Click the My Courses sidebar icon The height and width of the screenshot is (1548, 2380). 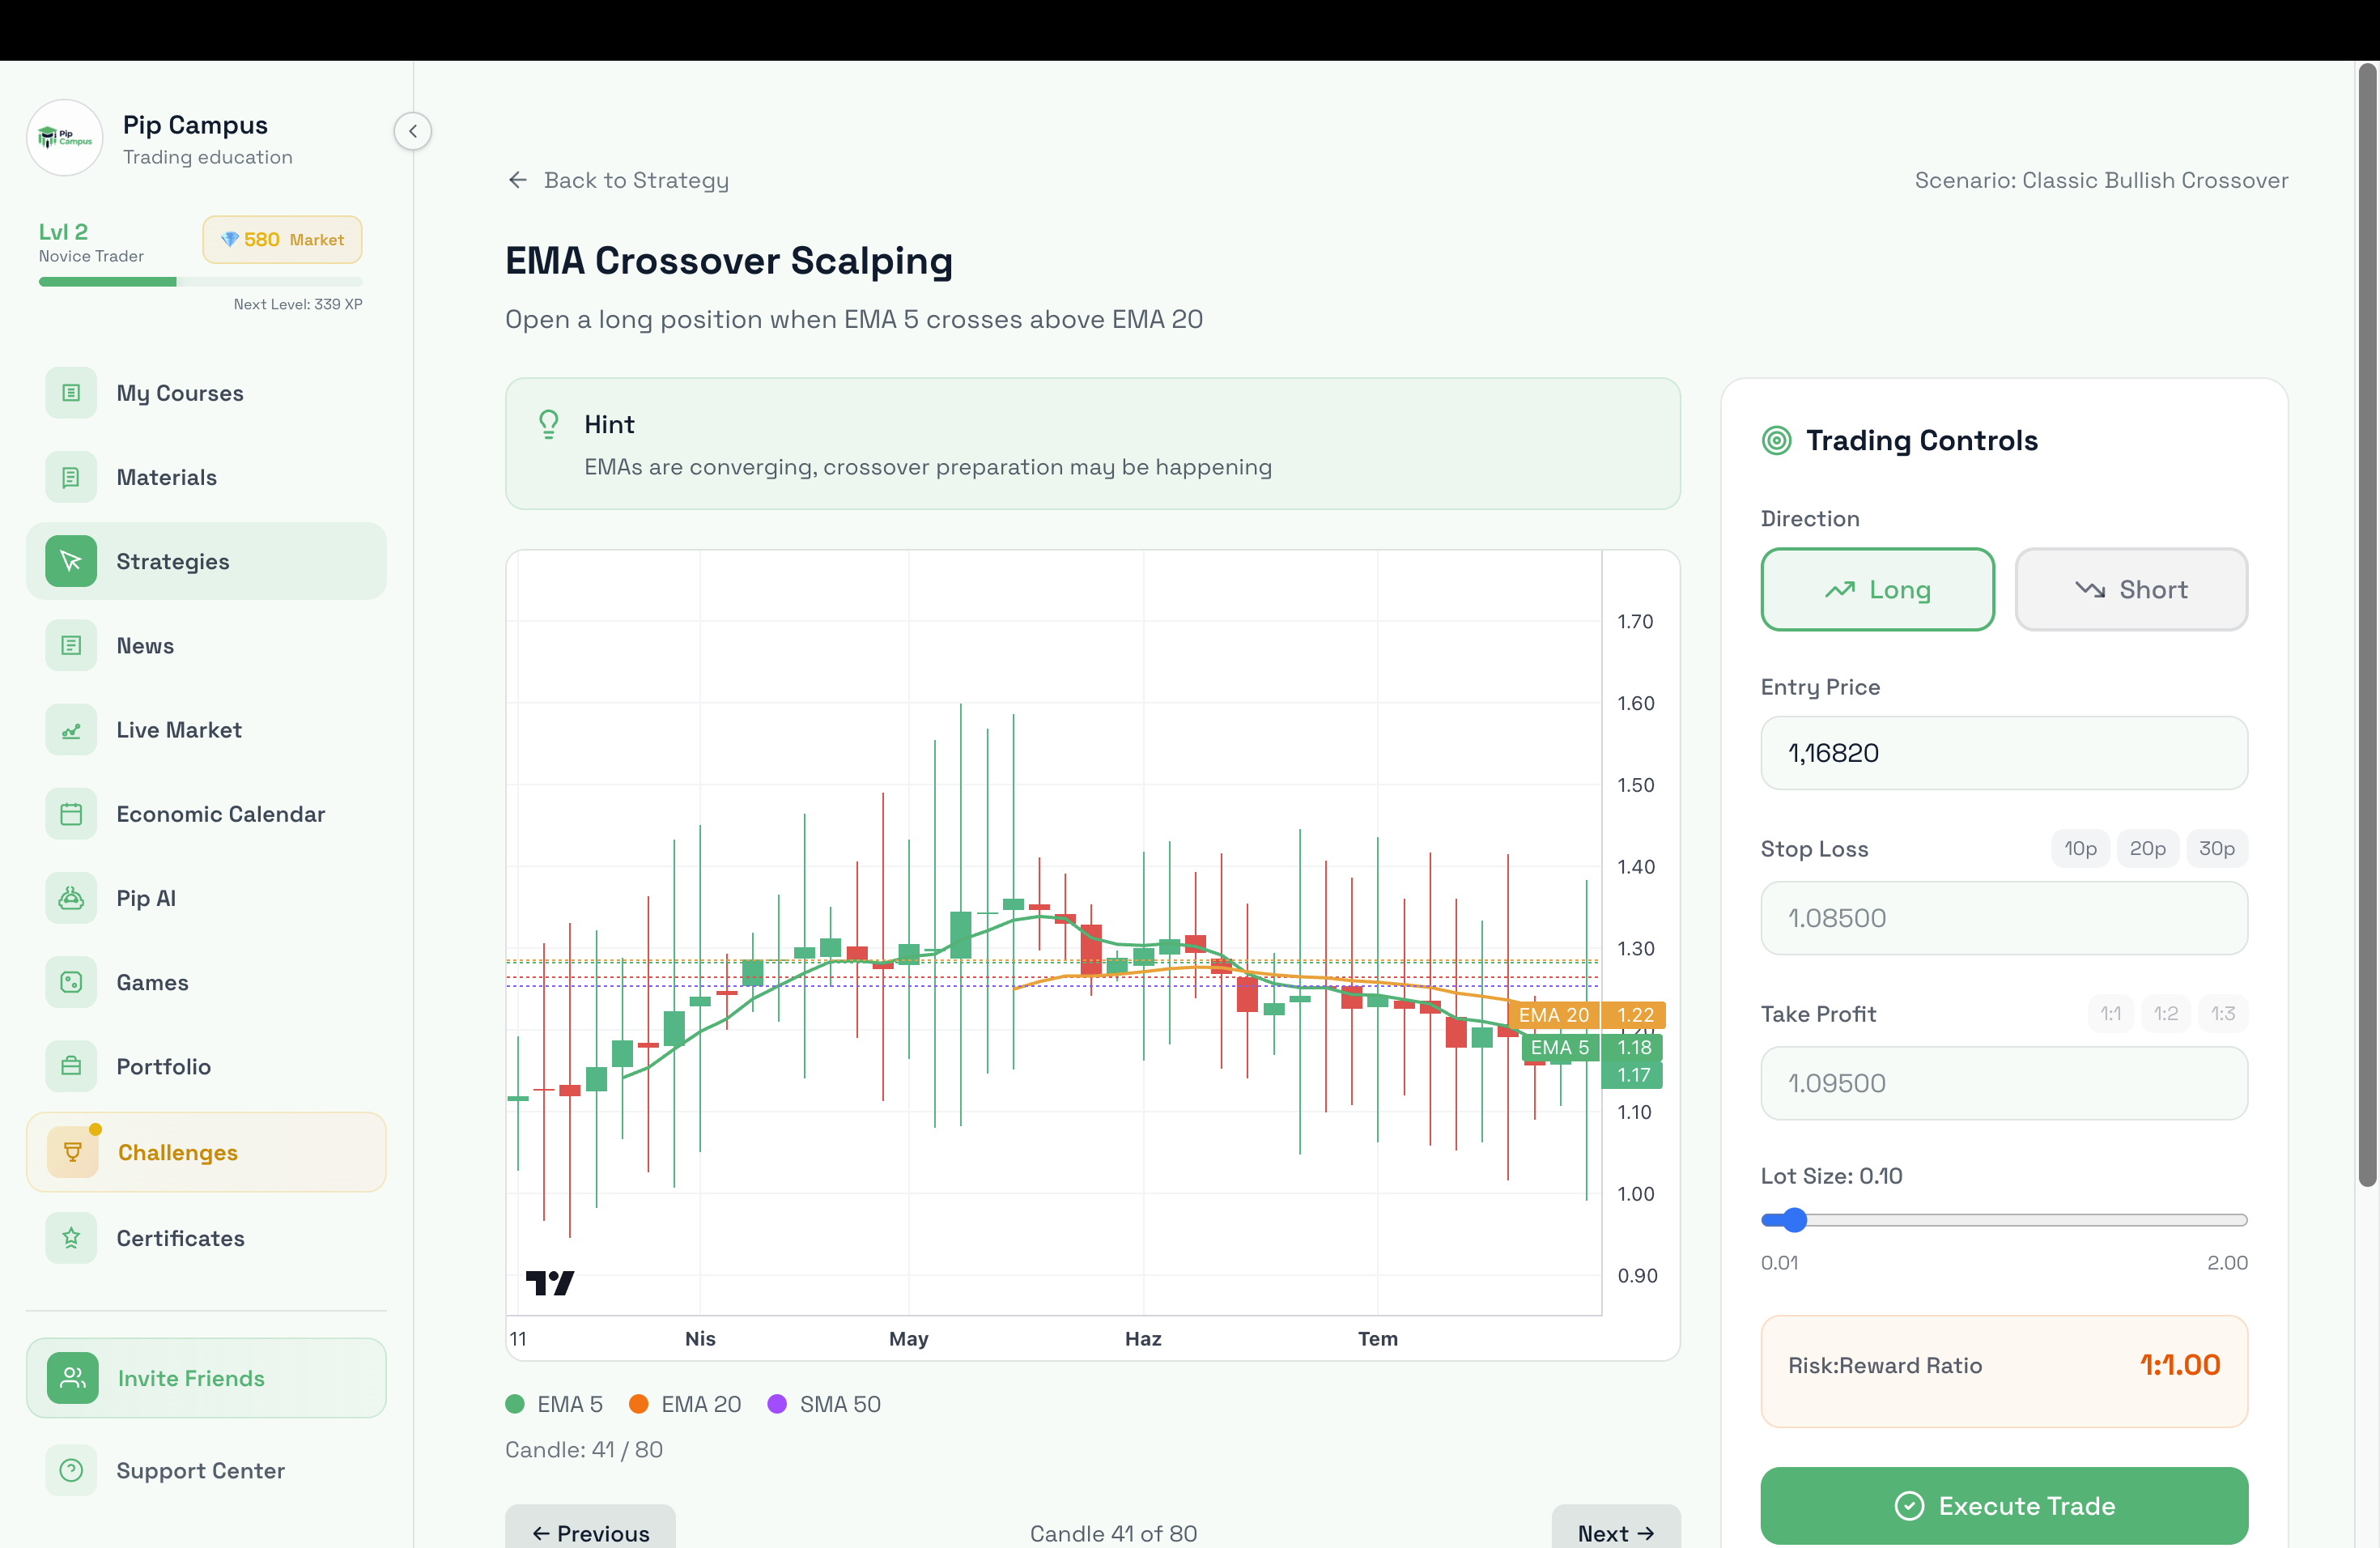click(x=71, y=393)
